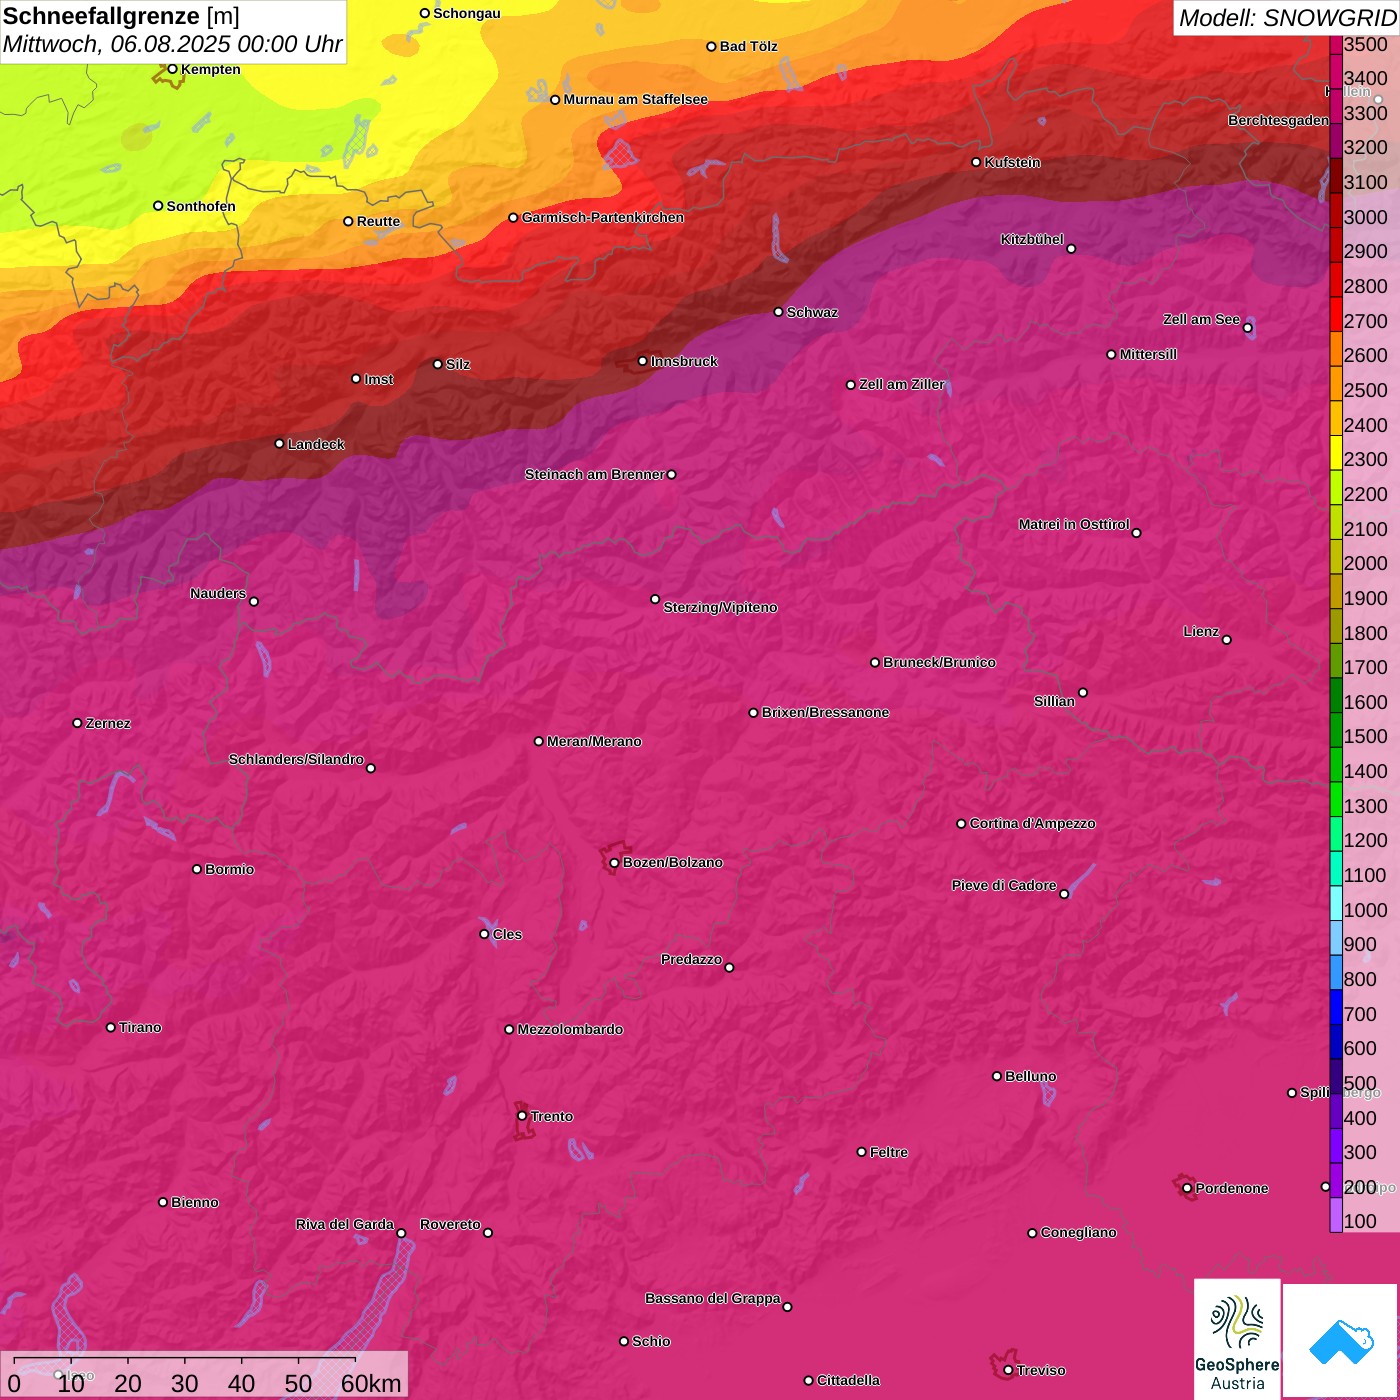Click the Zernez marker dot
The width and height of the screenshot is (1400, 1400).
(78, 723)
